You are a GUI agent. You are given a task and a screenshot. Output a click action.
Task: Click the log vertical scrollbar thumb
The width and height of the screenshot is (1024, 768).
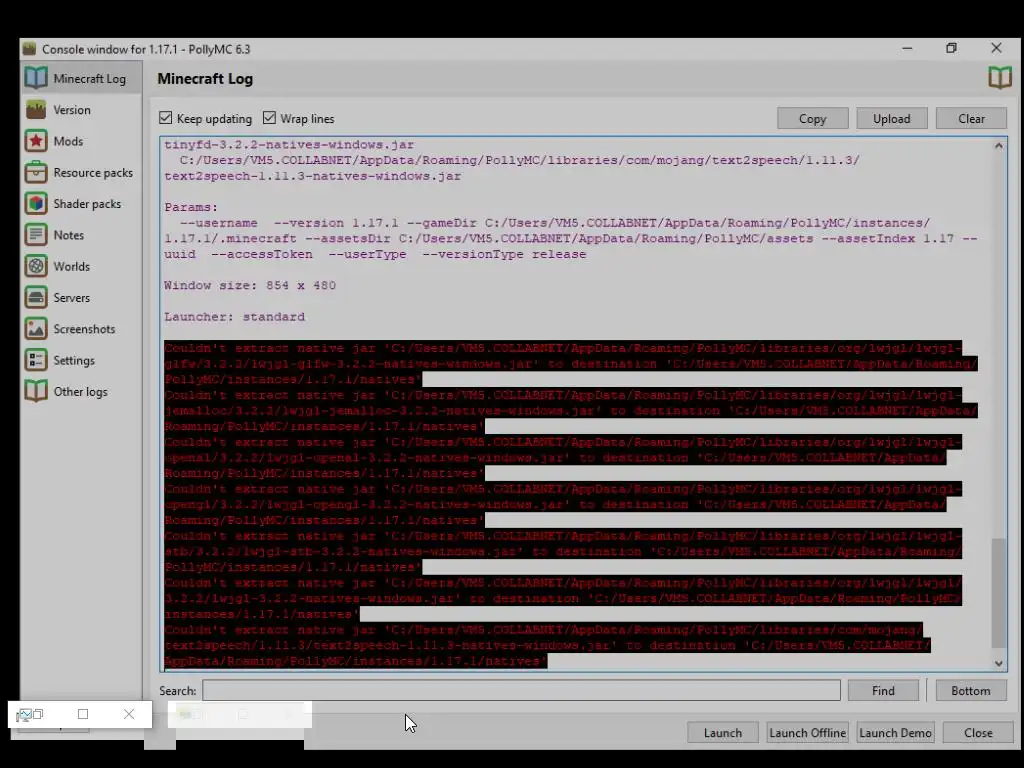(999, 594)
